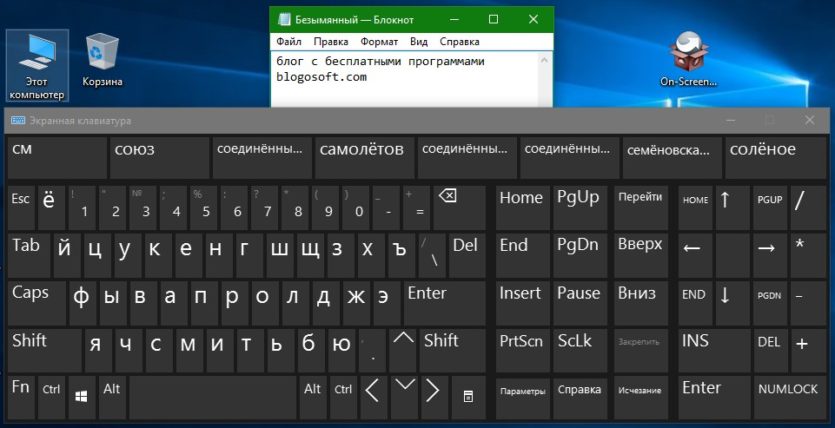Click the numpad right arrow key
Viewport: 835px width, 428px height.
coord(770,255)
